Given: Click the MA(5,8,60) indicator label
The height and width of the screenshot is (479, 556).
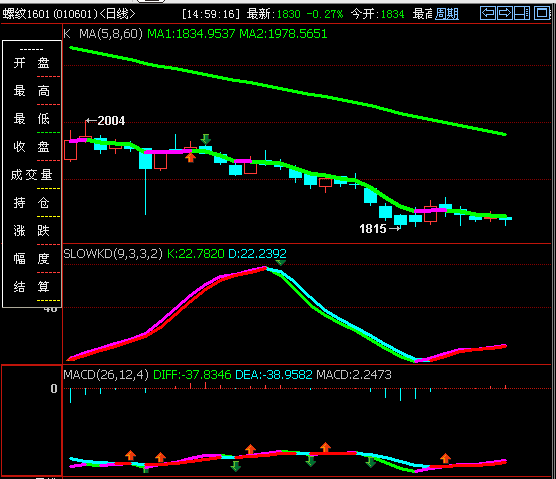Looking at the screenshot, I should coord(111,34).
